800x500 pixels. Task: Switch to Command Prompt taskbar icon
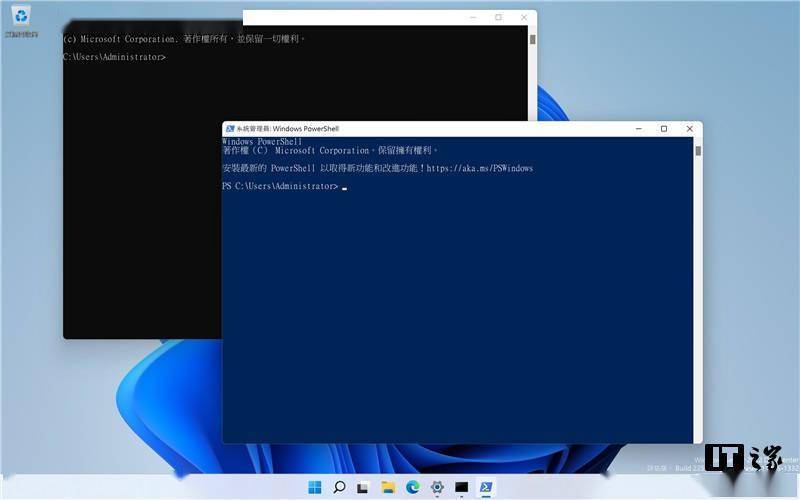coord(462,487)
